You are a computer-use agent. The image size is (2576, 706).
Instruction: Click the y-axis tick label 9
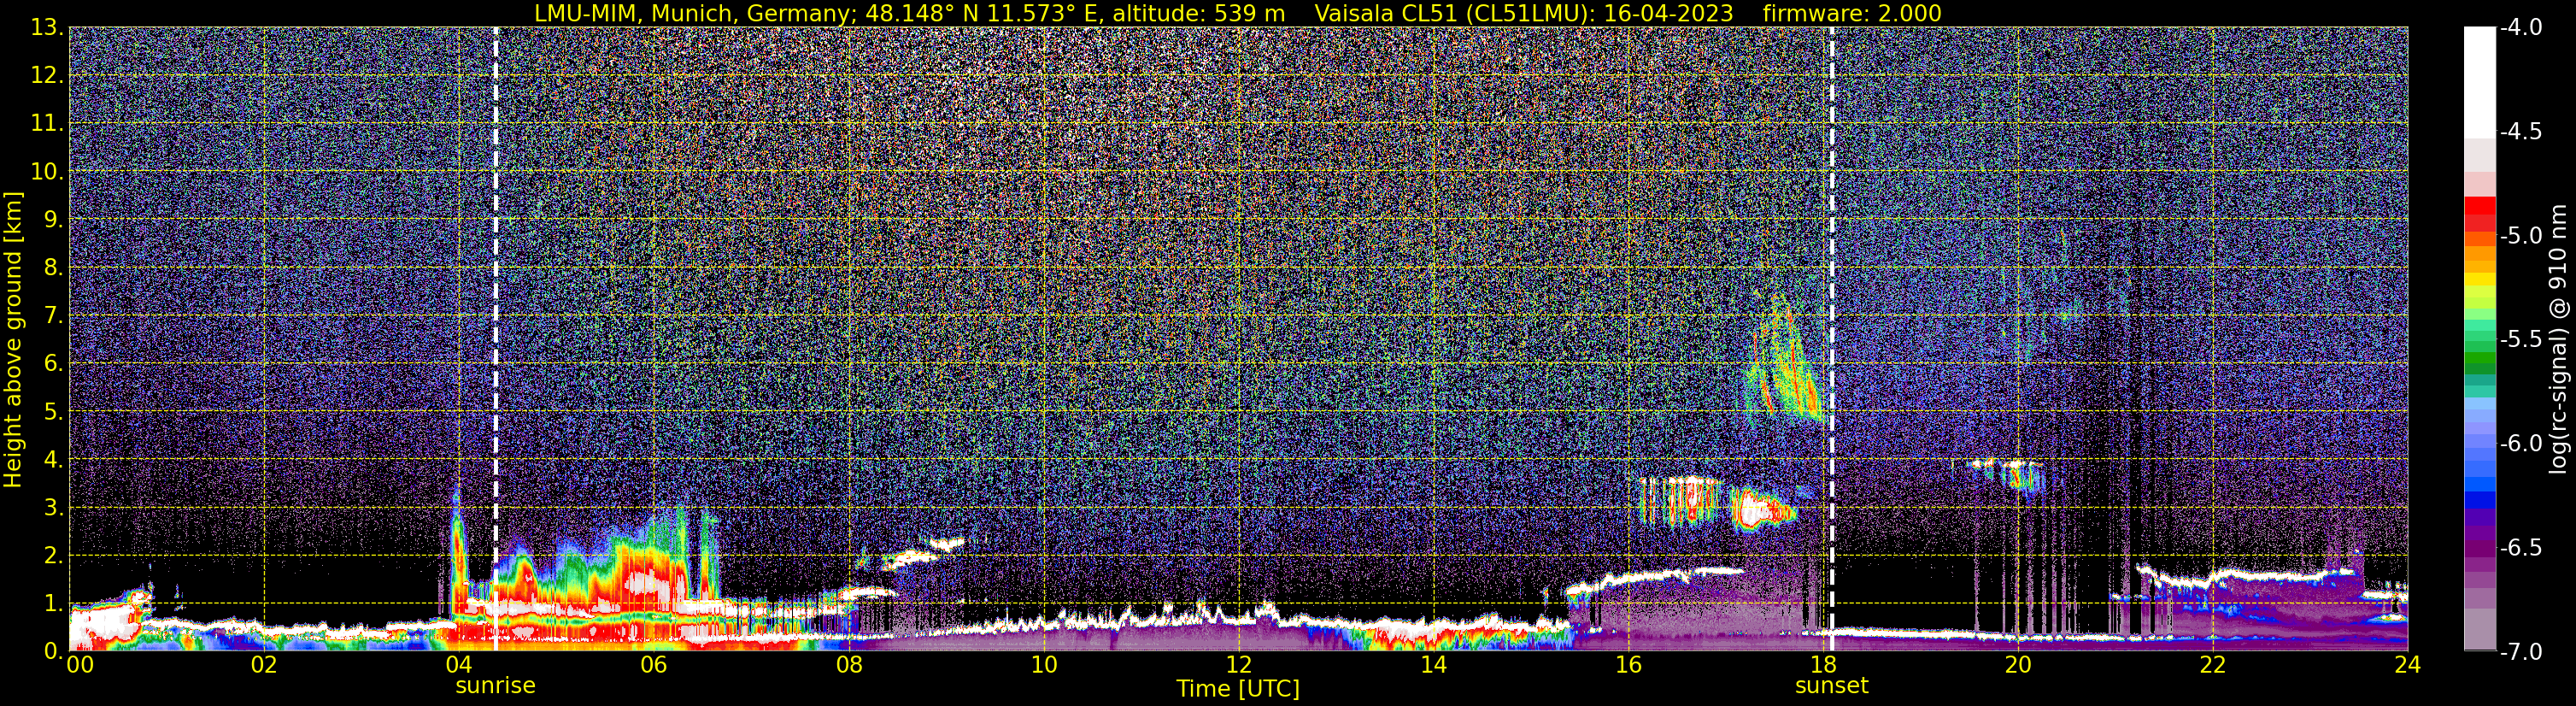tap(54, 220)
